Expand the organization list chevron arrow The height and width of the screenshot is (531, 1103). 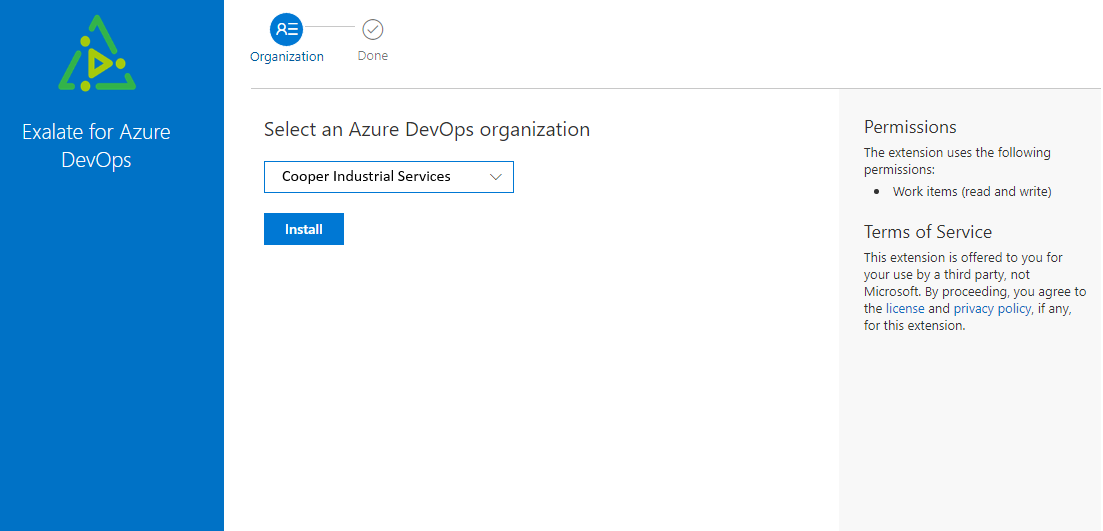point(495,177)
